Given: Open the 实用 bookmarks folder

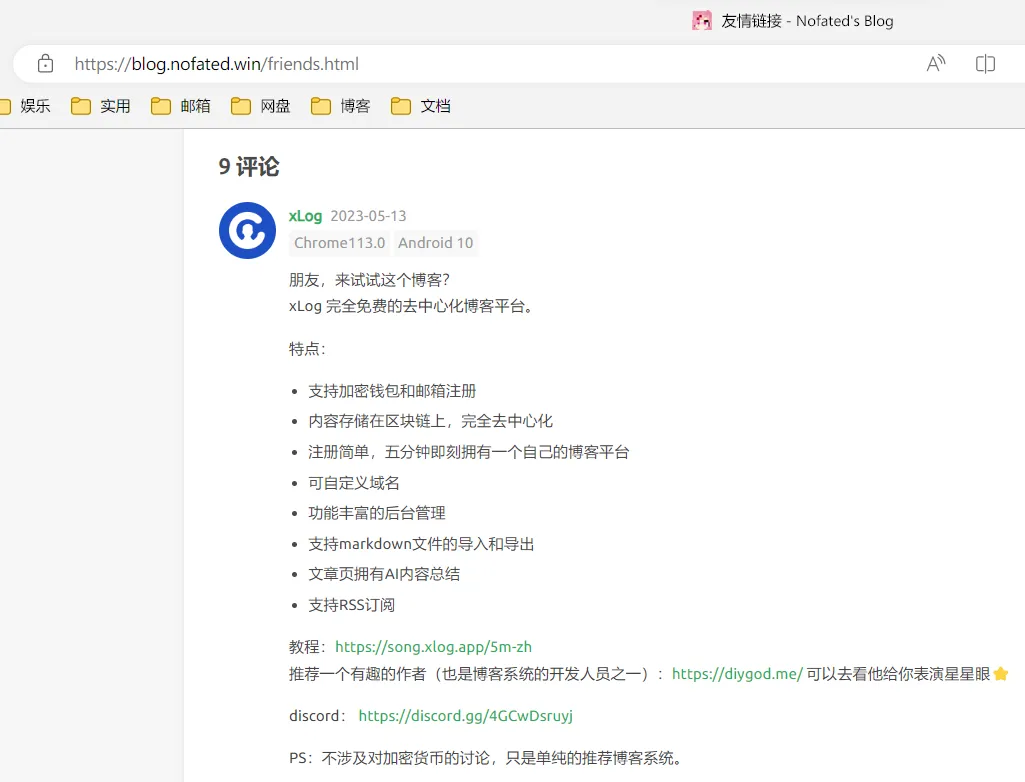Looking at the screenshot, I should click(x=101, y=106).
